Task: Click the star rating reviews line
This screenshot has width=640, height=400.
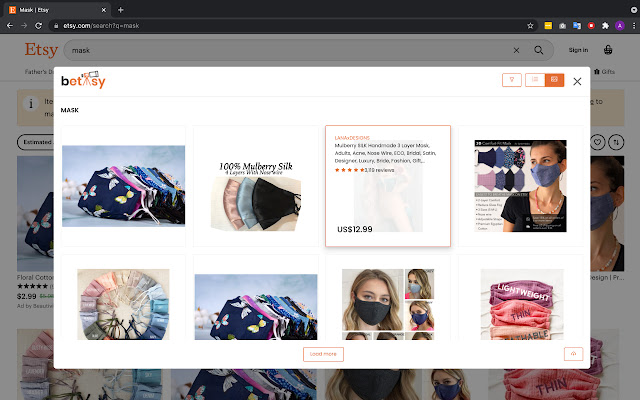Action: point(364,170)
